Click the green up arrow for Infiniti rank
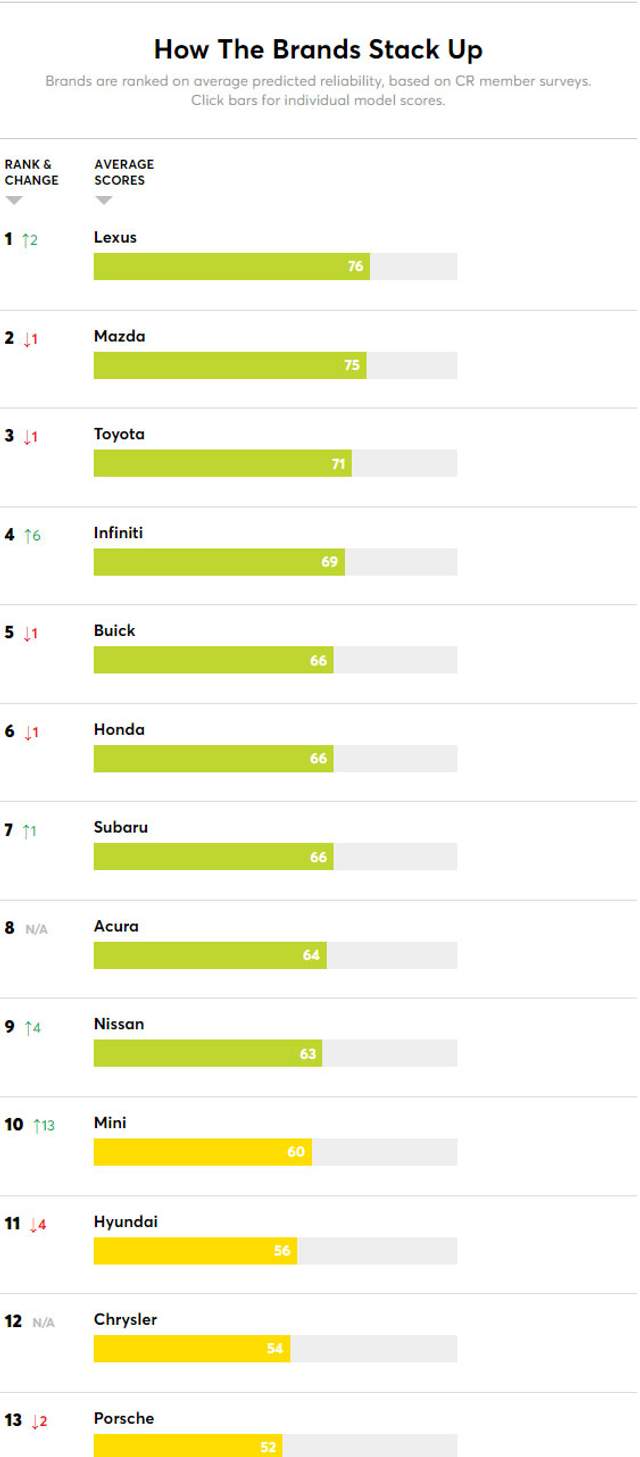 (27, 536)
